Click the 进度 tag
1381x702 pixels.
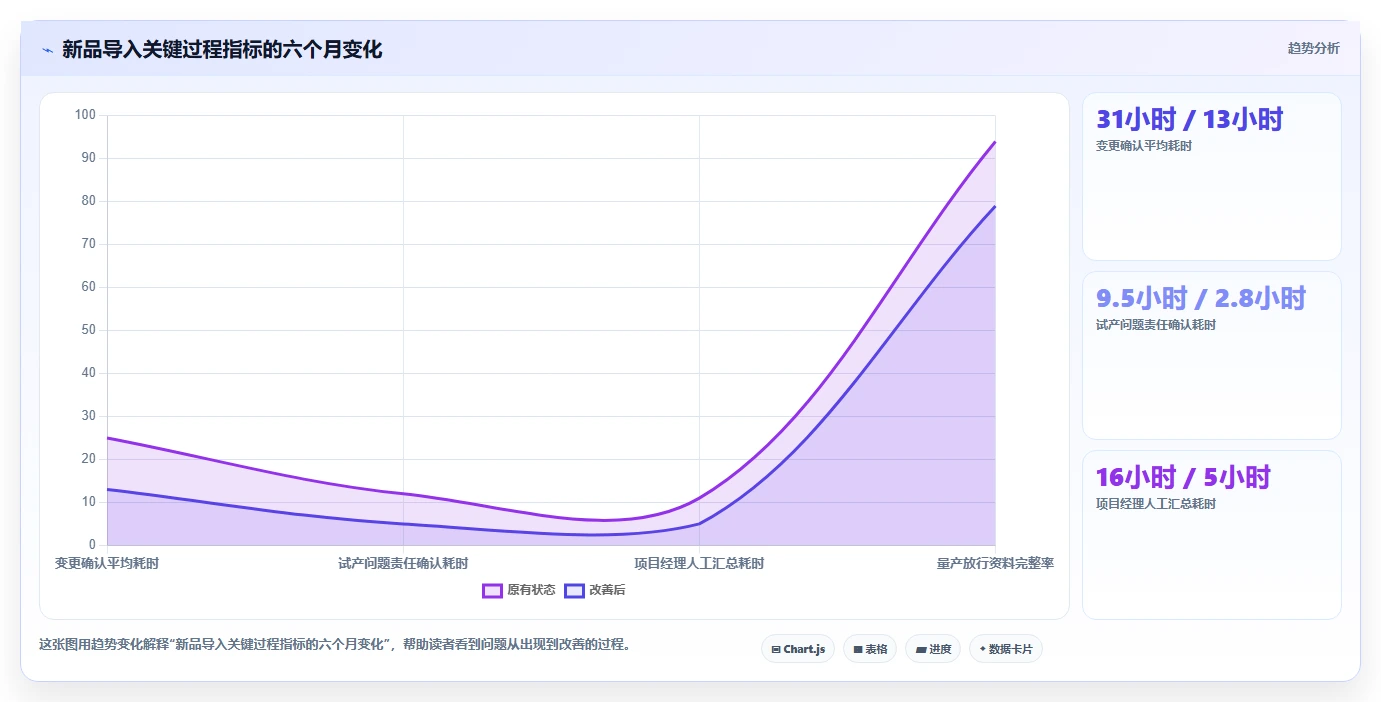(933, 649)
